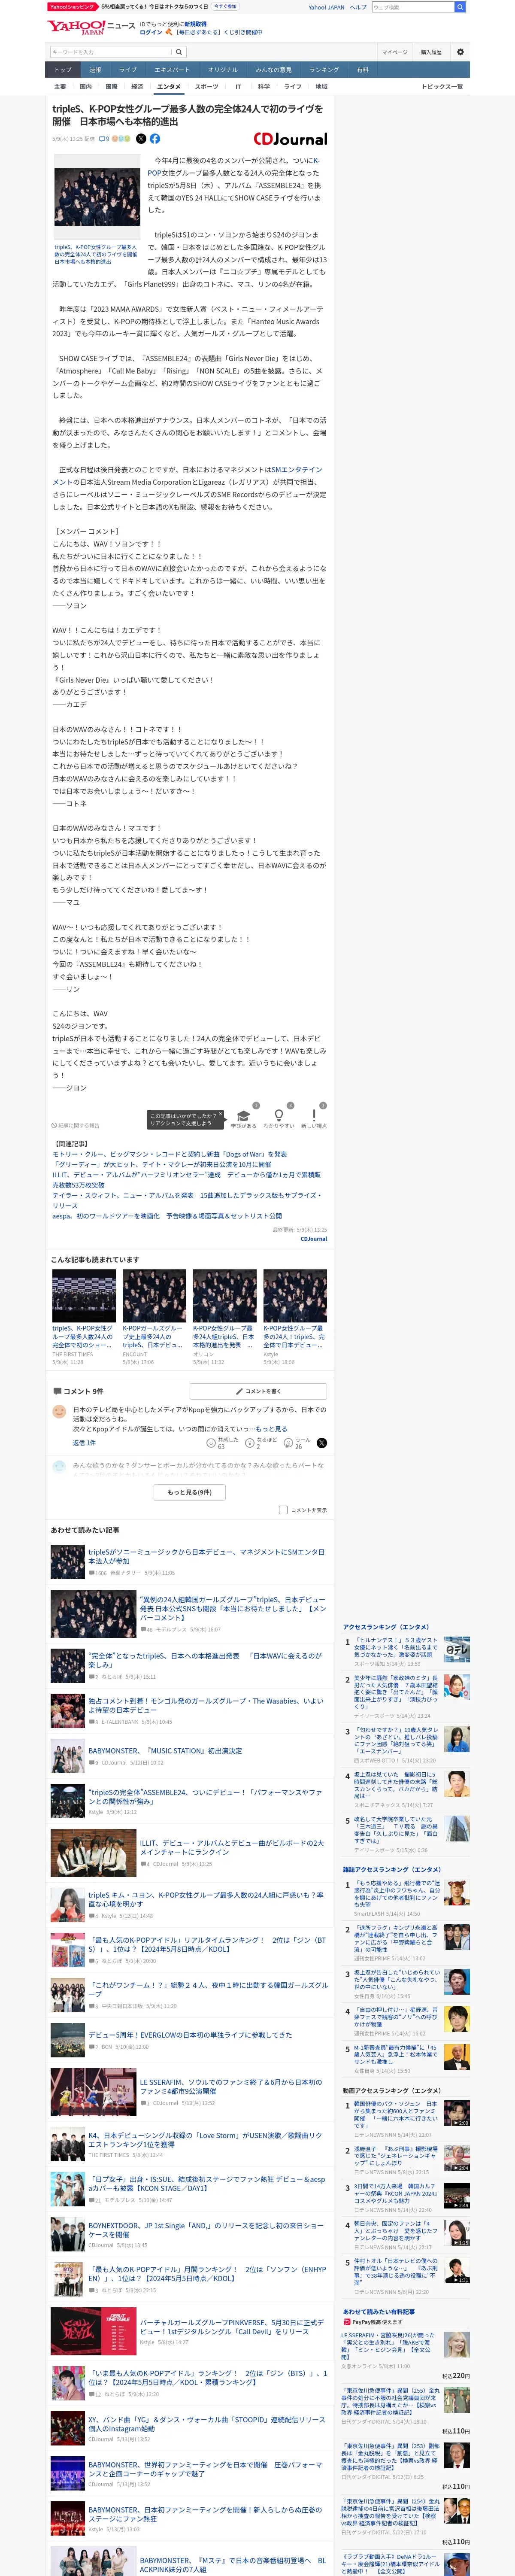Select the 速報 navigation tab

(x=95, y=70)
